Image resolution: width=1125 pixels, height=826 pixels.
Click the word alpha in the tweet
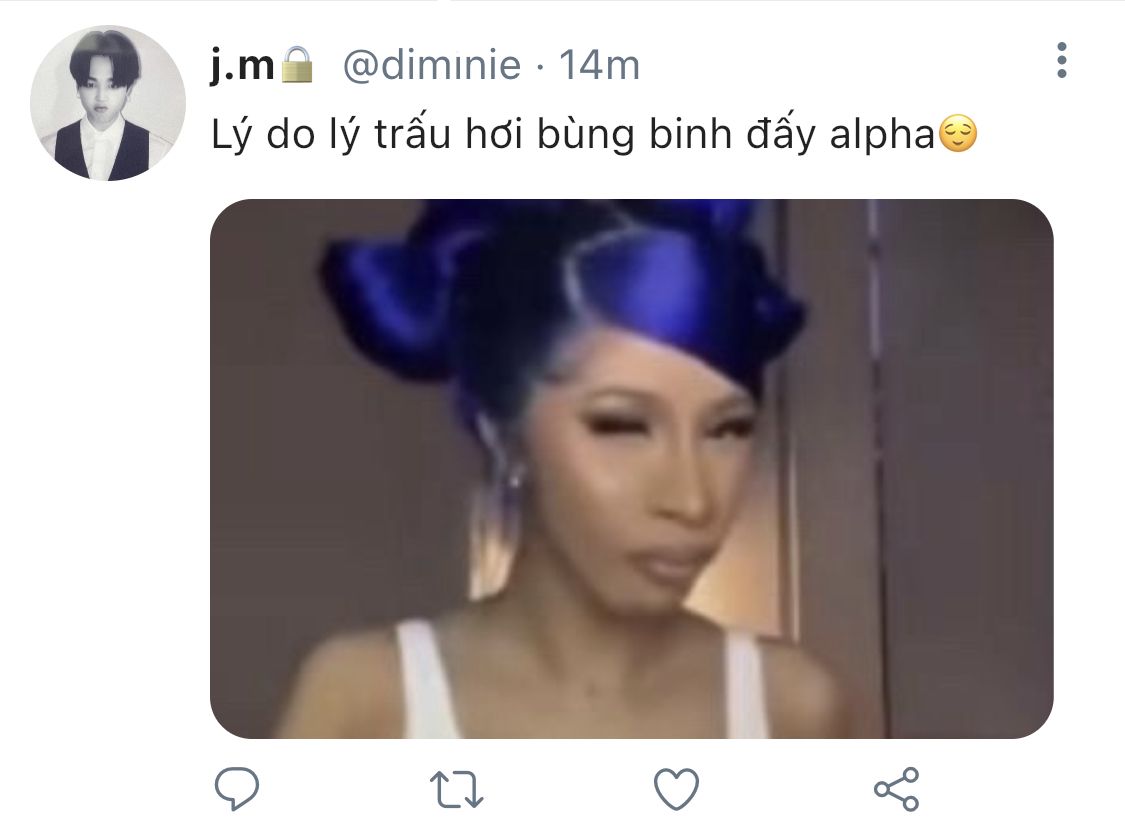[882, 135]
